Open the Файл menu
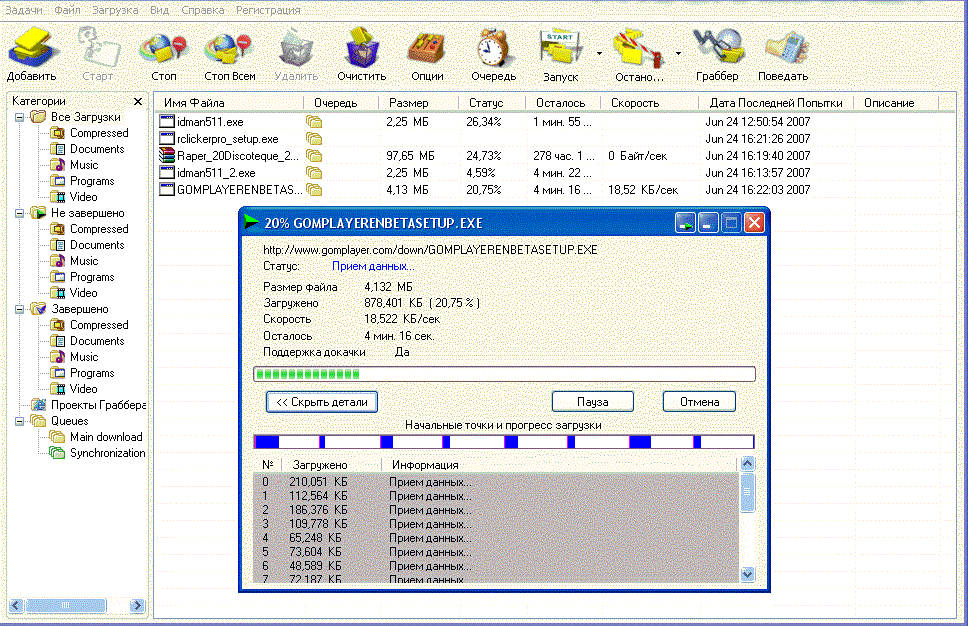Image resolution: width=968 pixels, height=626 pixels. click(67, 10)
